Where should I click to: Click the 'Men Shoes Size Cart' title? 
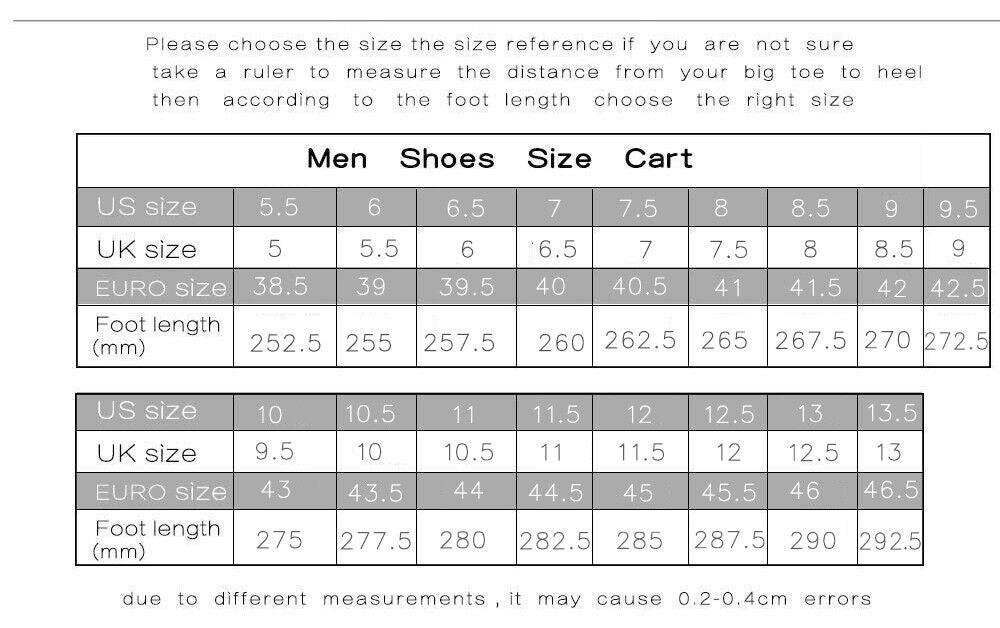(499, 158)
